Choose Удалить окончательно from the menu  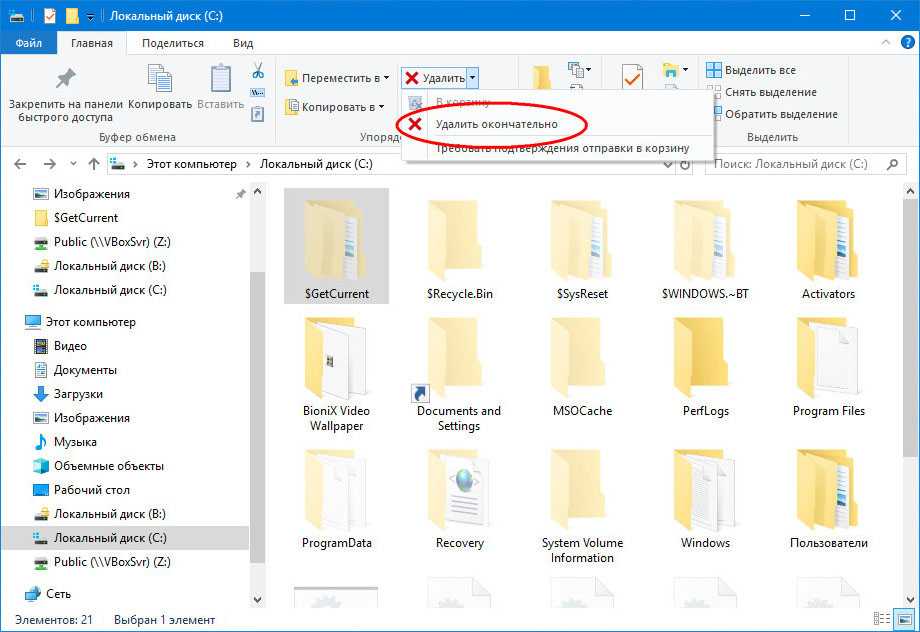click(496, 124)
